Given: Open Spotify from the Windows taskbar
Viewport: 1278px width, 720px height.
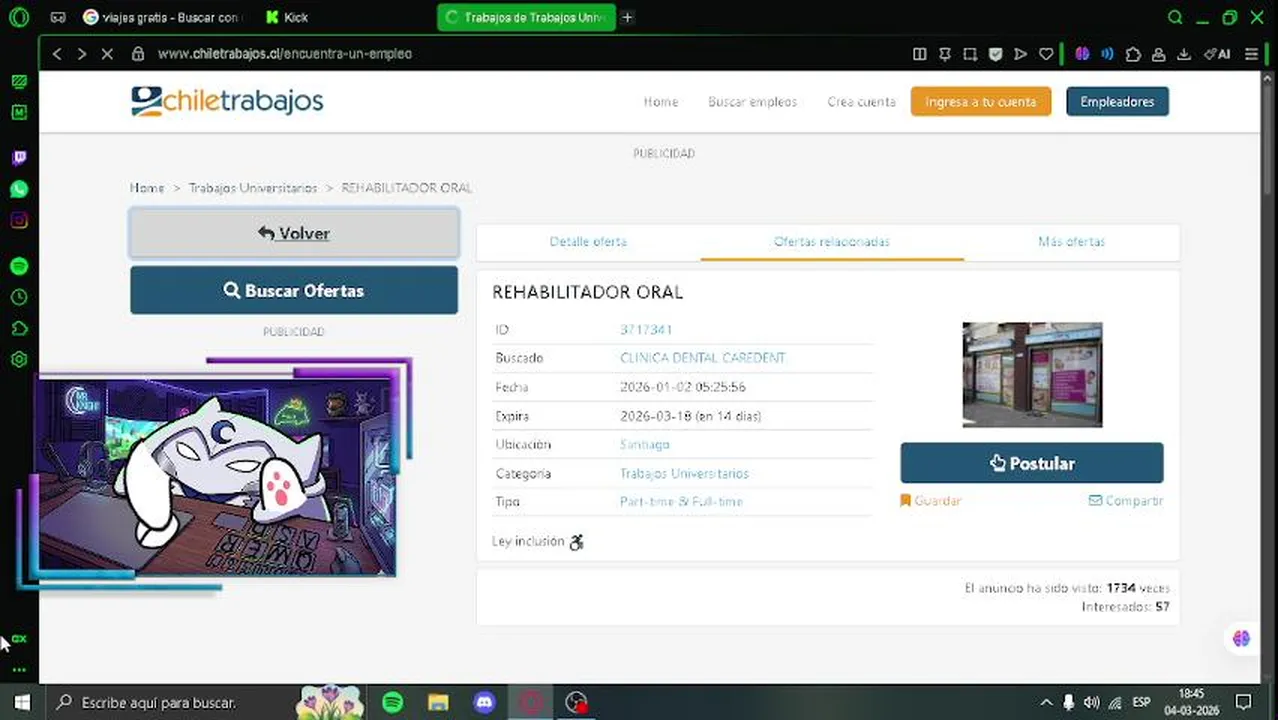Looking at the screenshot, I should [x=393, y=703].
